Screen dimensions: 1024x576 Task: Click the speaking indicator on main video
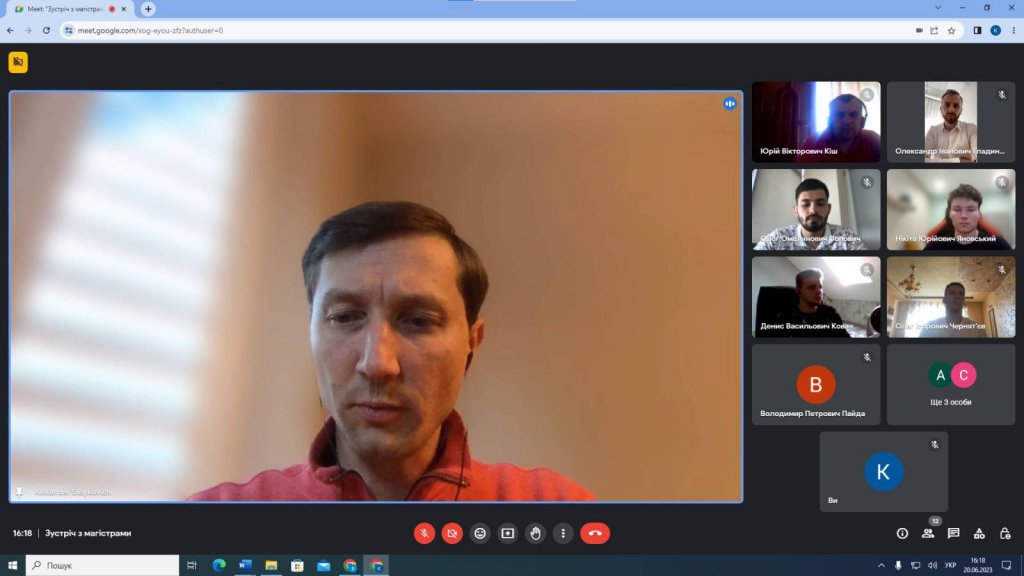pos(729,104)
